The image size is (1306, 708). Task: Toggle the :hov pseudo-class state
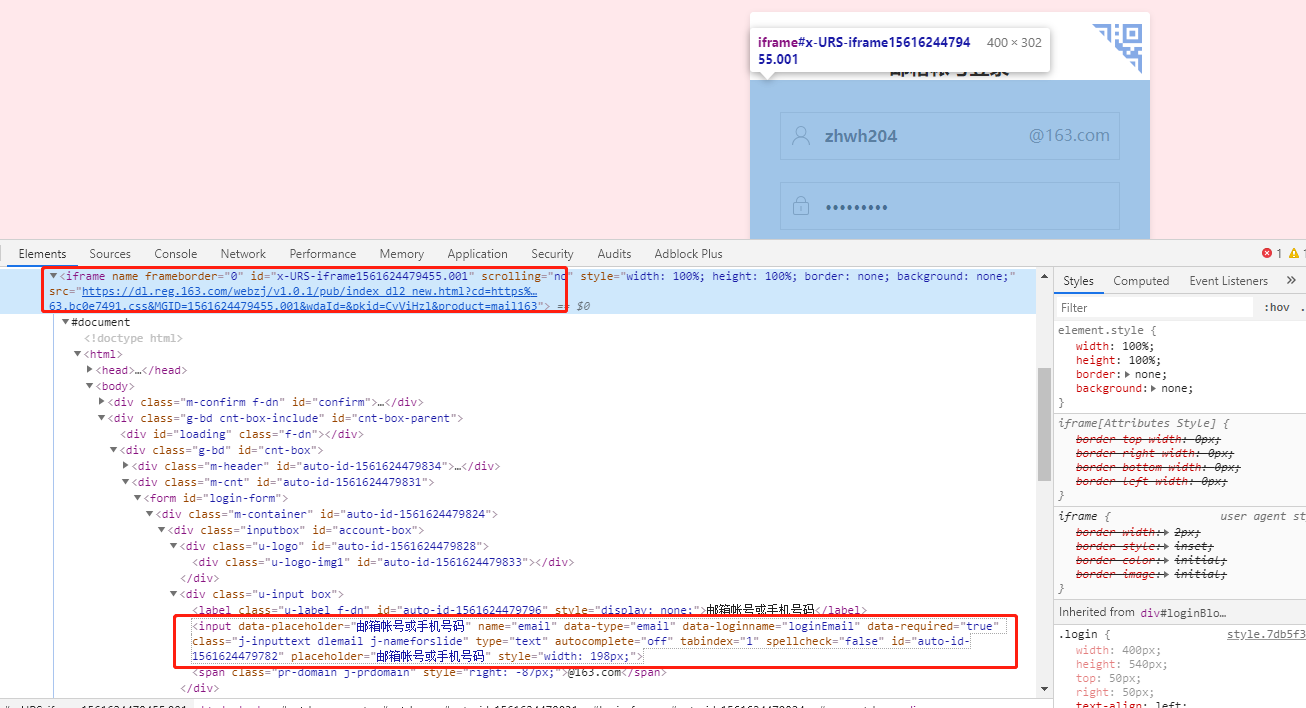pyautogui.click(x=1278, y=307)
